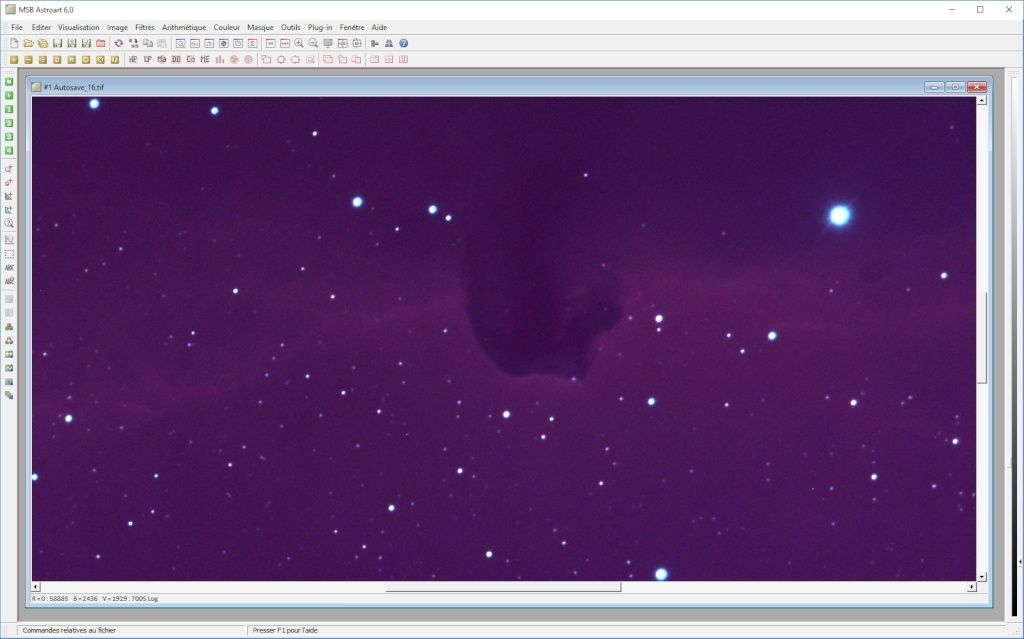Open the Masque menu
This screenshot has width=1024, height=639.
click(260, 27)
